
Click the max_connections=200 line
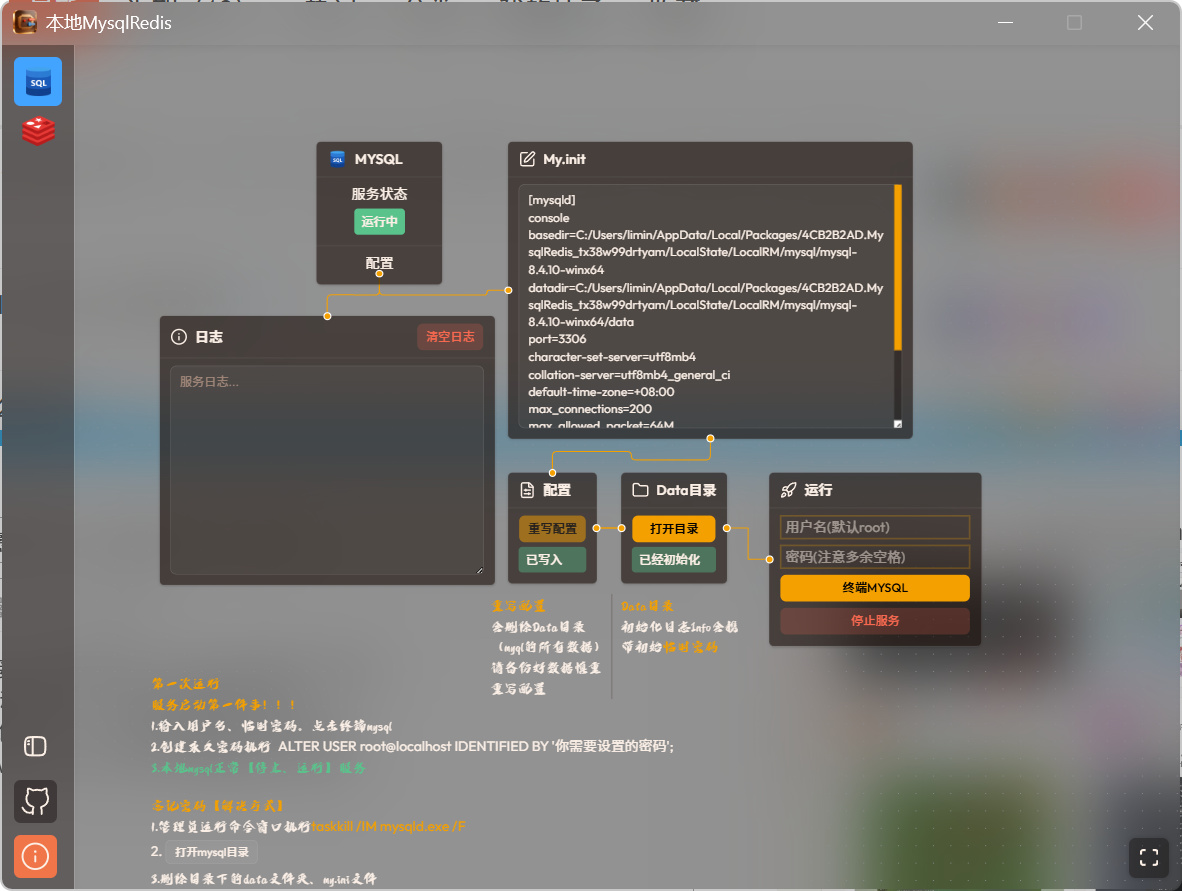pyautogui.click(x=590, y=409)
